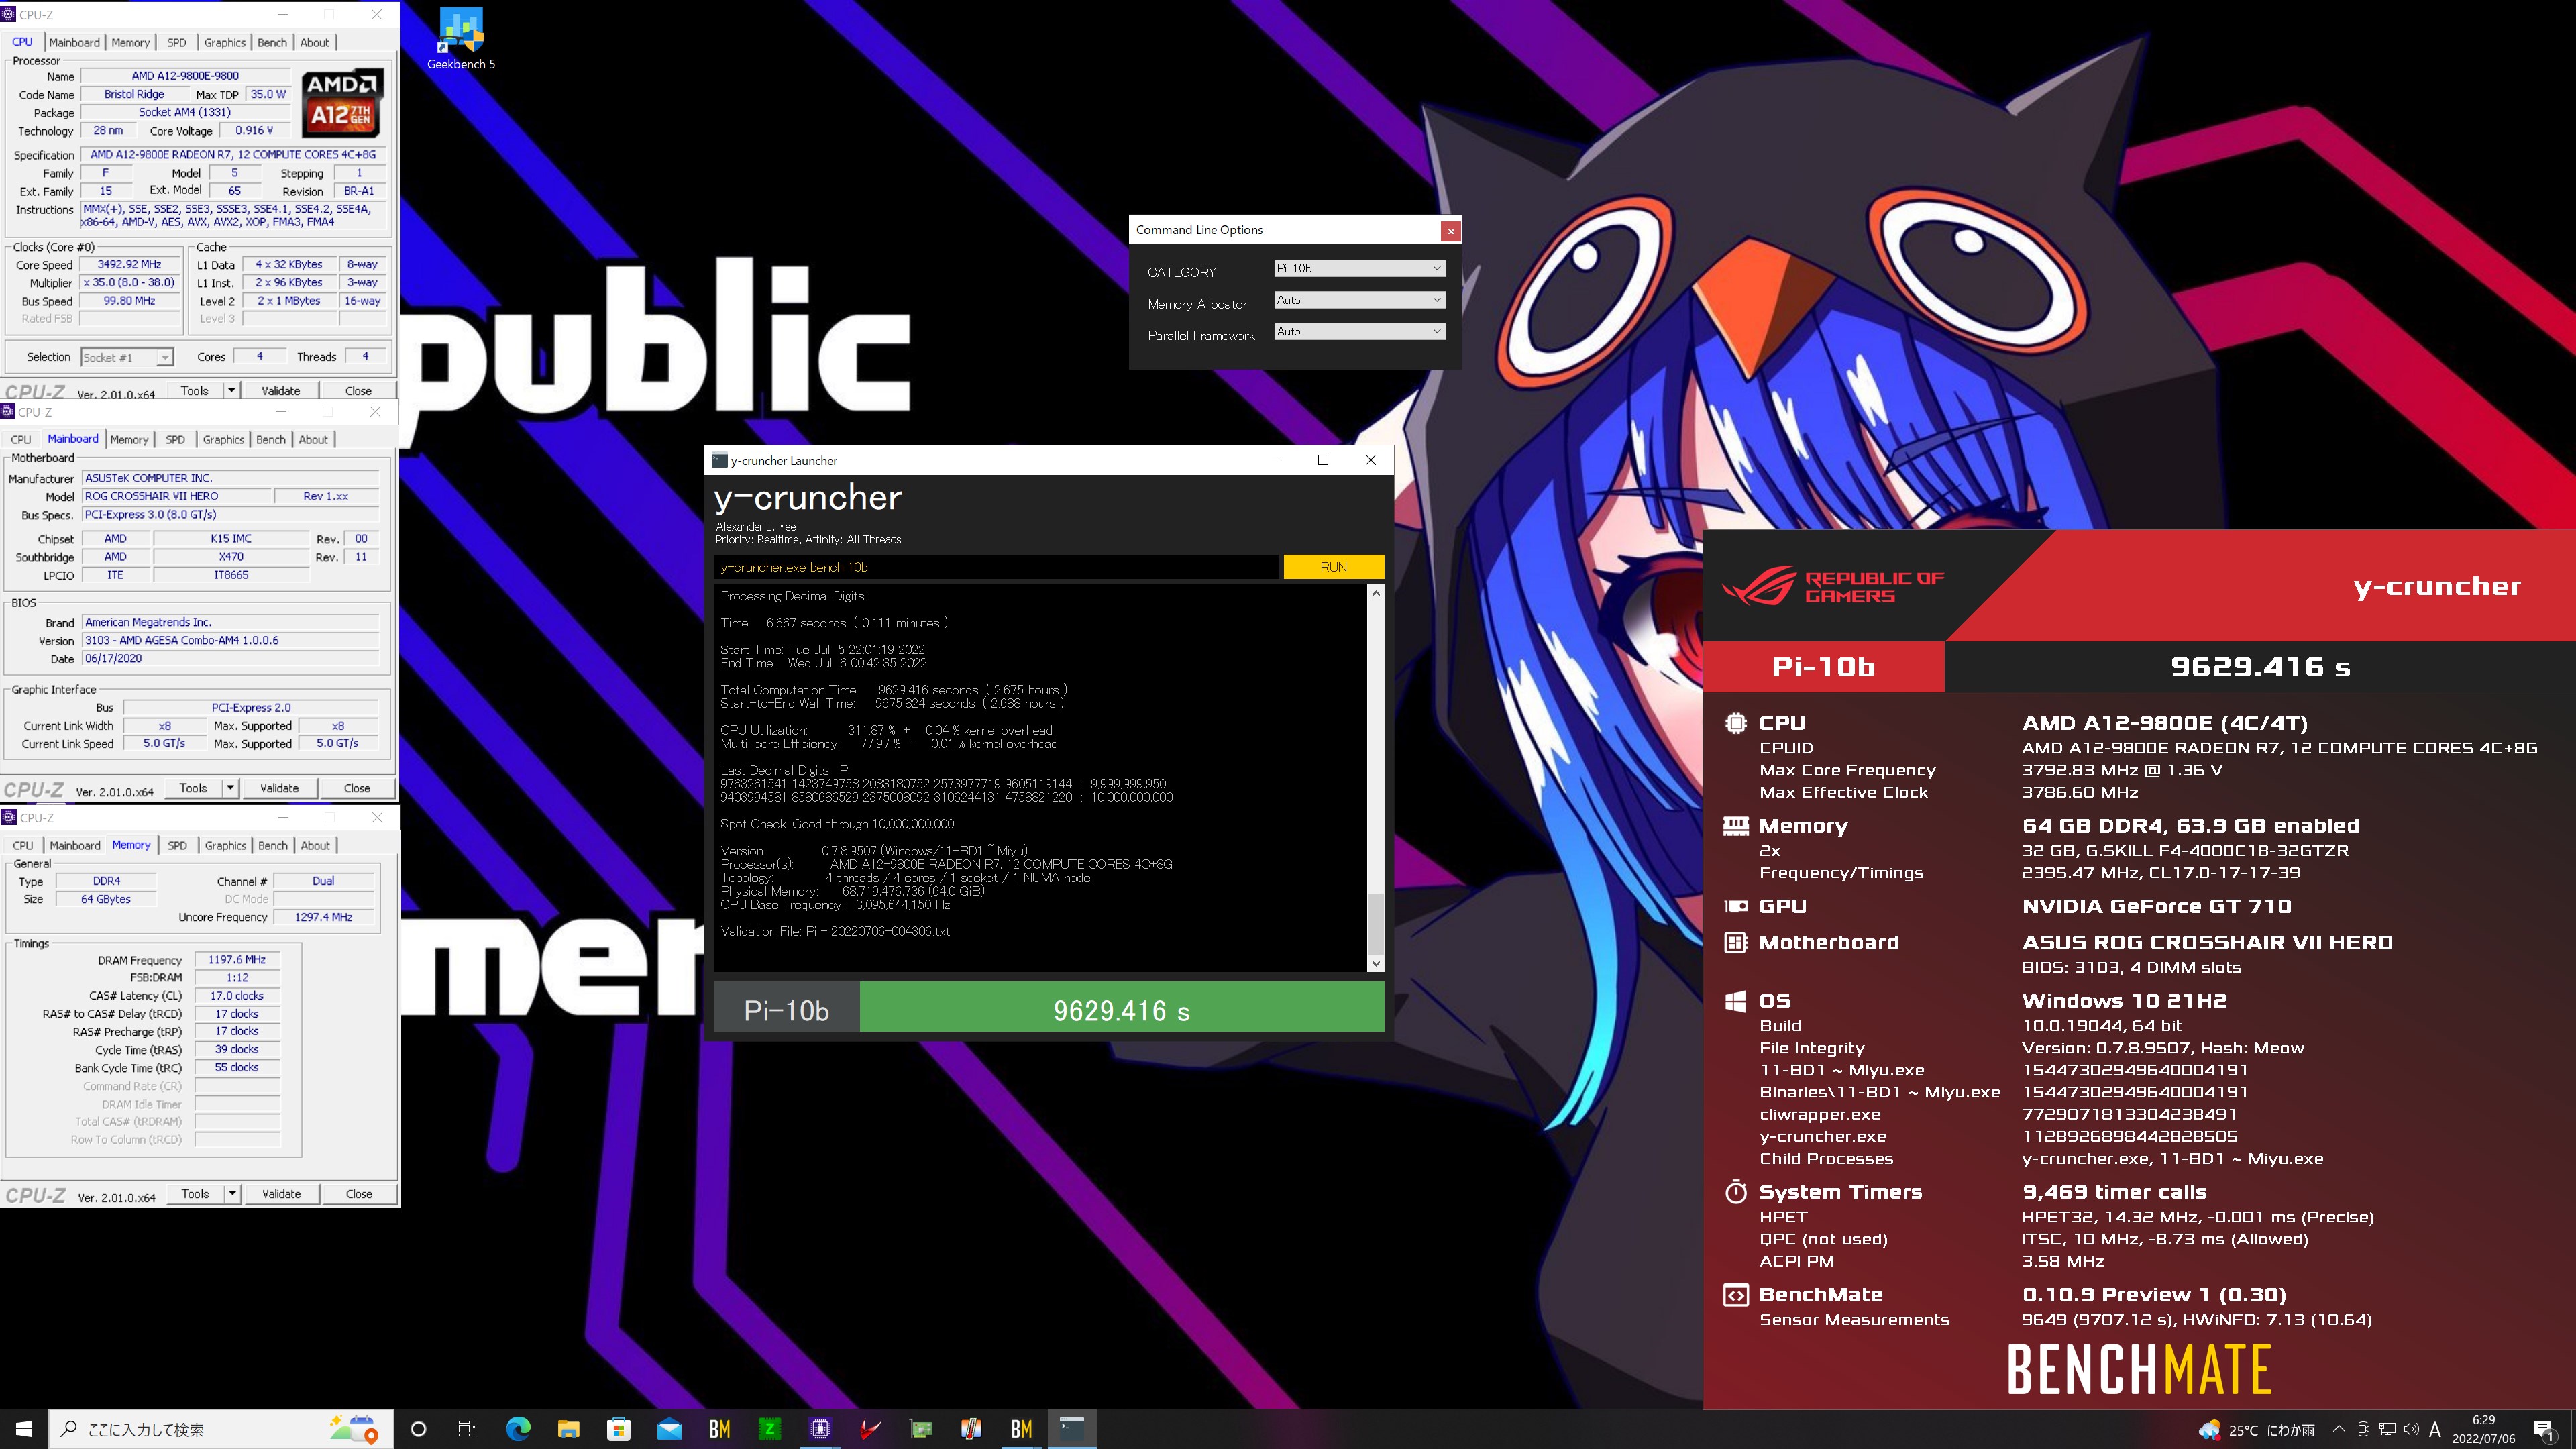Open the Bench tab in the top CPU-Z window
Screen dimensions: 2576x1449
272,42
